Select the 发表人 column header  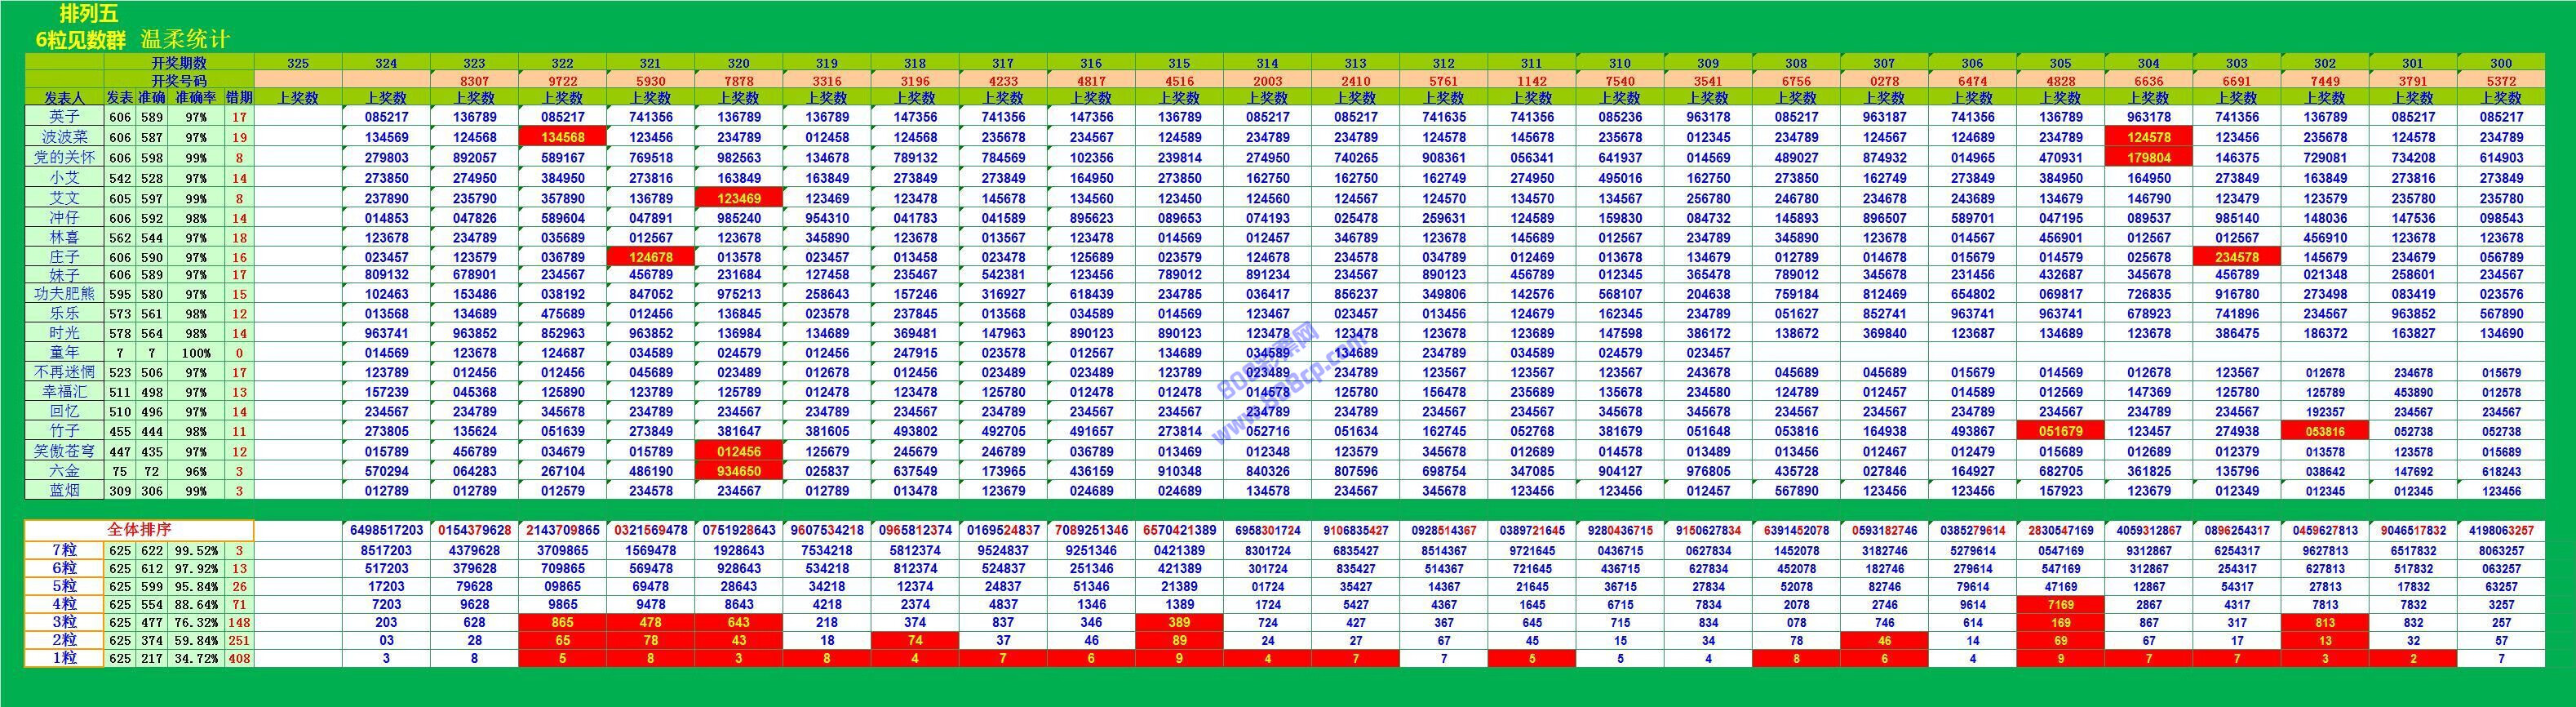pos(64,98)
